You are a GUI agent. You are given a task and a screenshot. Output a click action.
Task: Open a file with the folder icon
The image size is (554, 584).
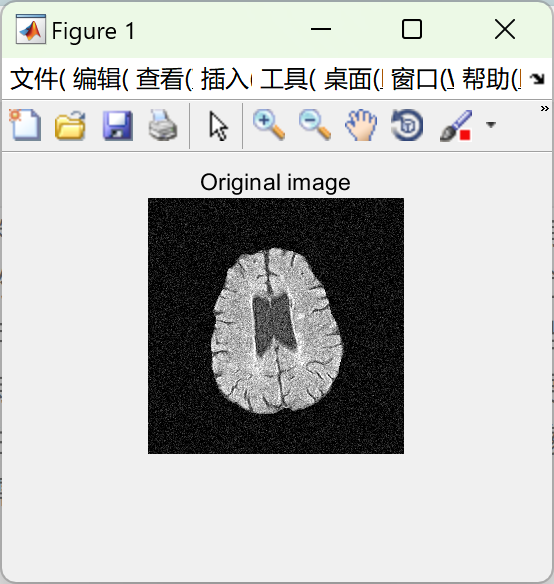coord(70,126)
